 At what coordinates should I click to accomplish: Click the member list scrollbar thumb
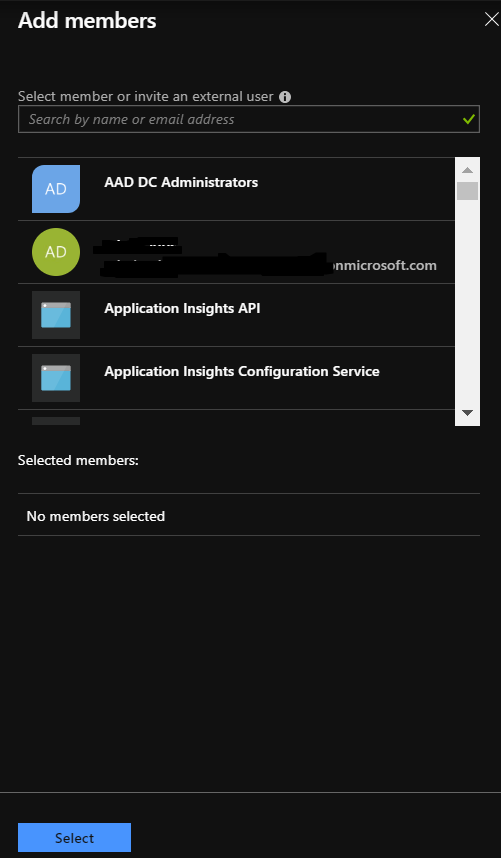[467, 191]
